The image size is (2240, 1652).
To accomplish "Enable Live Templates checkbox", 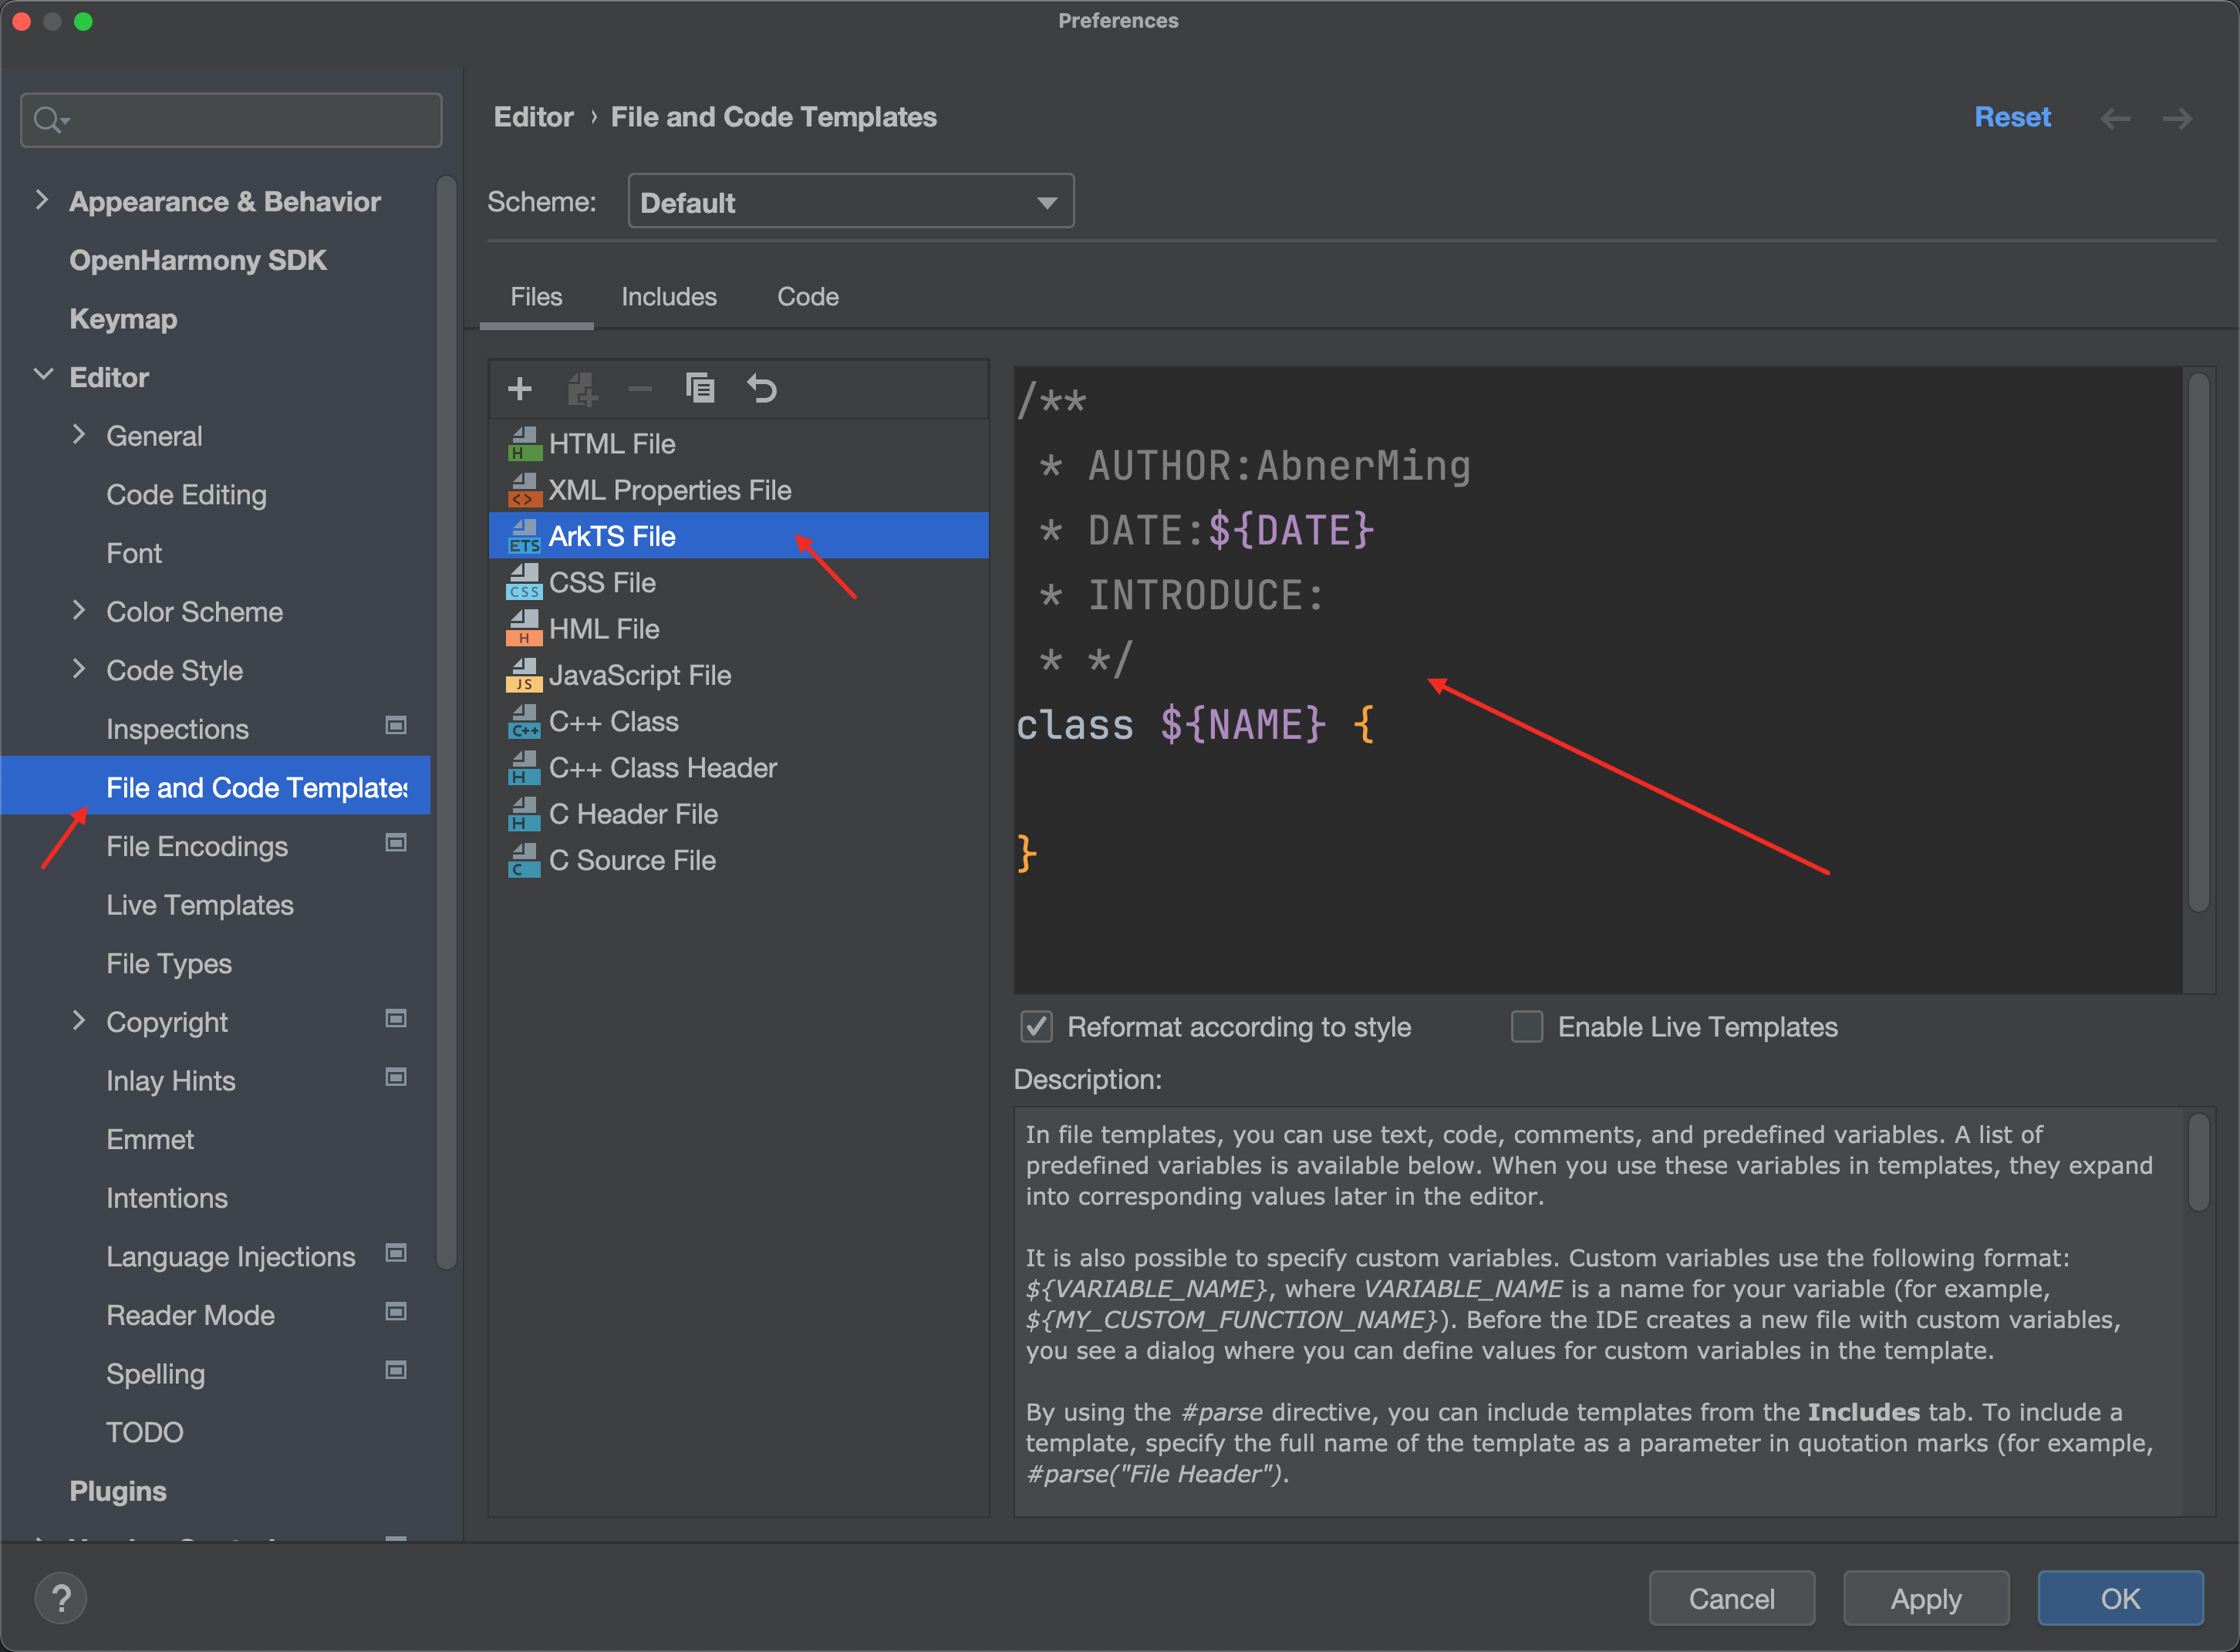I will click(1526, 1027).
